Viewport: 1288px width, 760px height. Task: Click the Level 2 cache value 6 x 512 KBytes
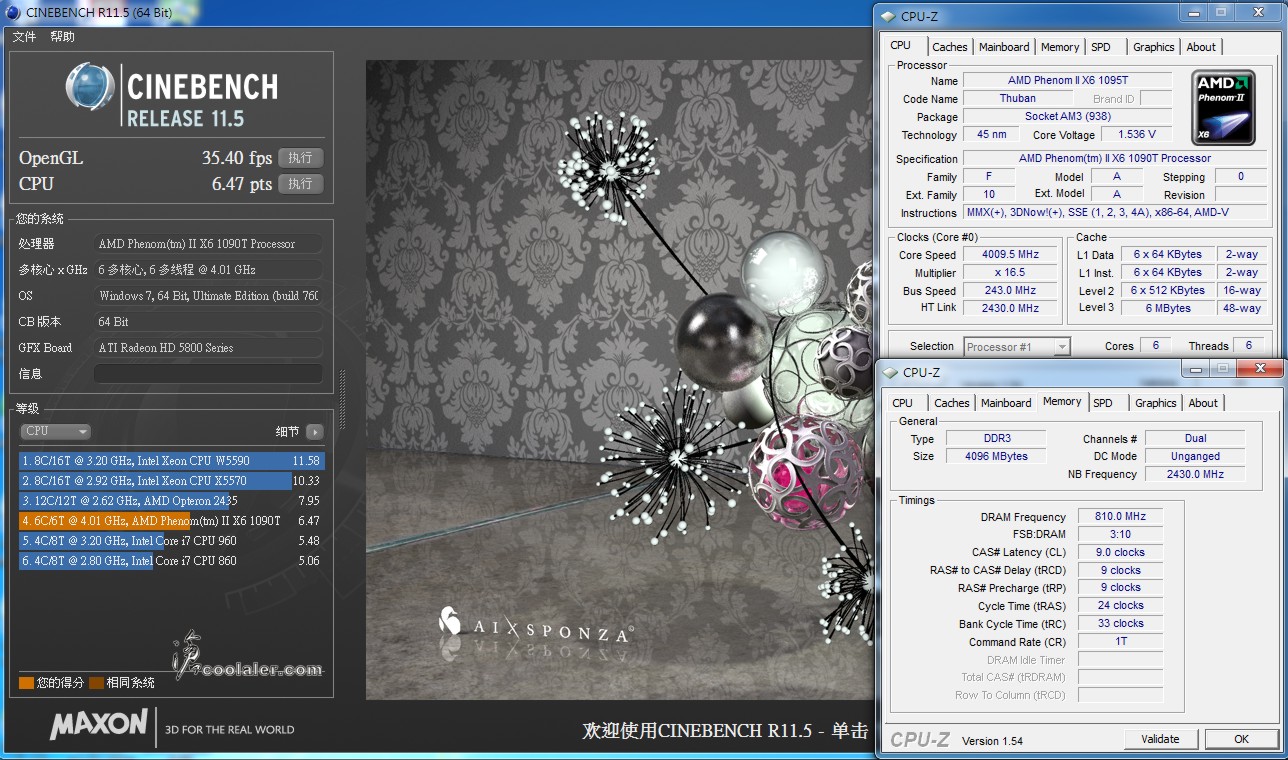[x=1167, y=291]
